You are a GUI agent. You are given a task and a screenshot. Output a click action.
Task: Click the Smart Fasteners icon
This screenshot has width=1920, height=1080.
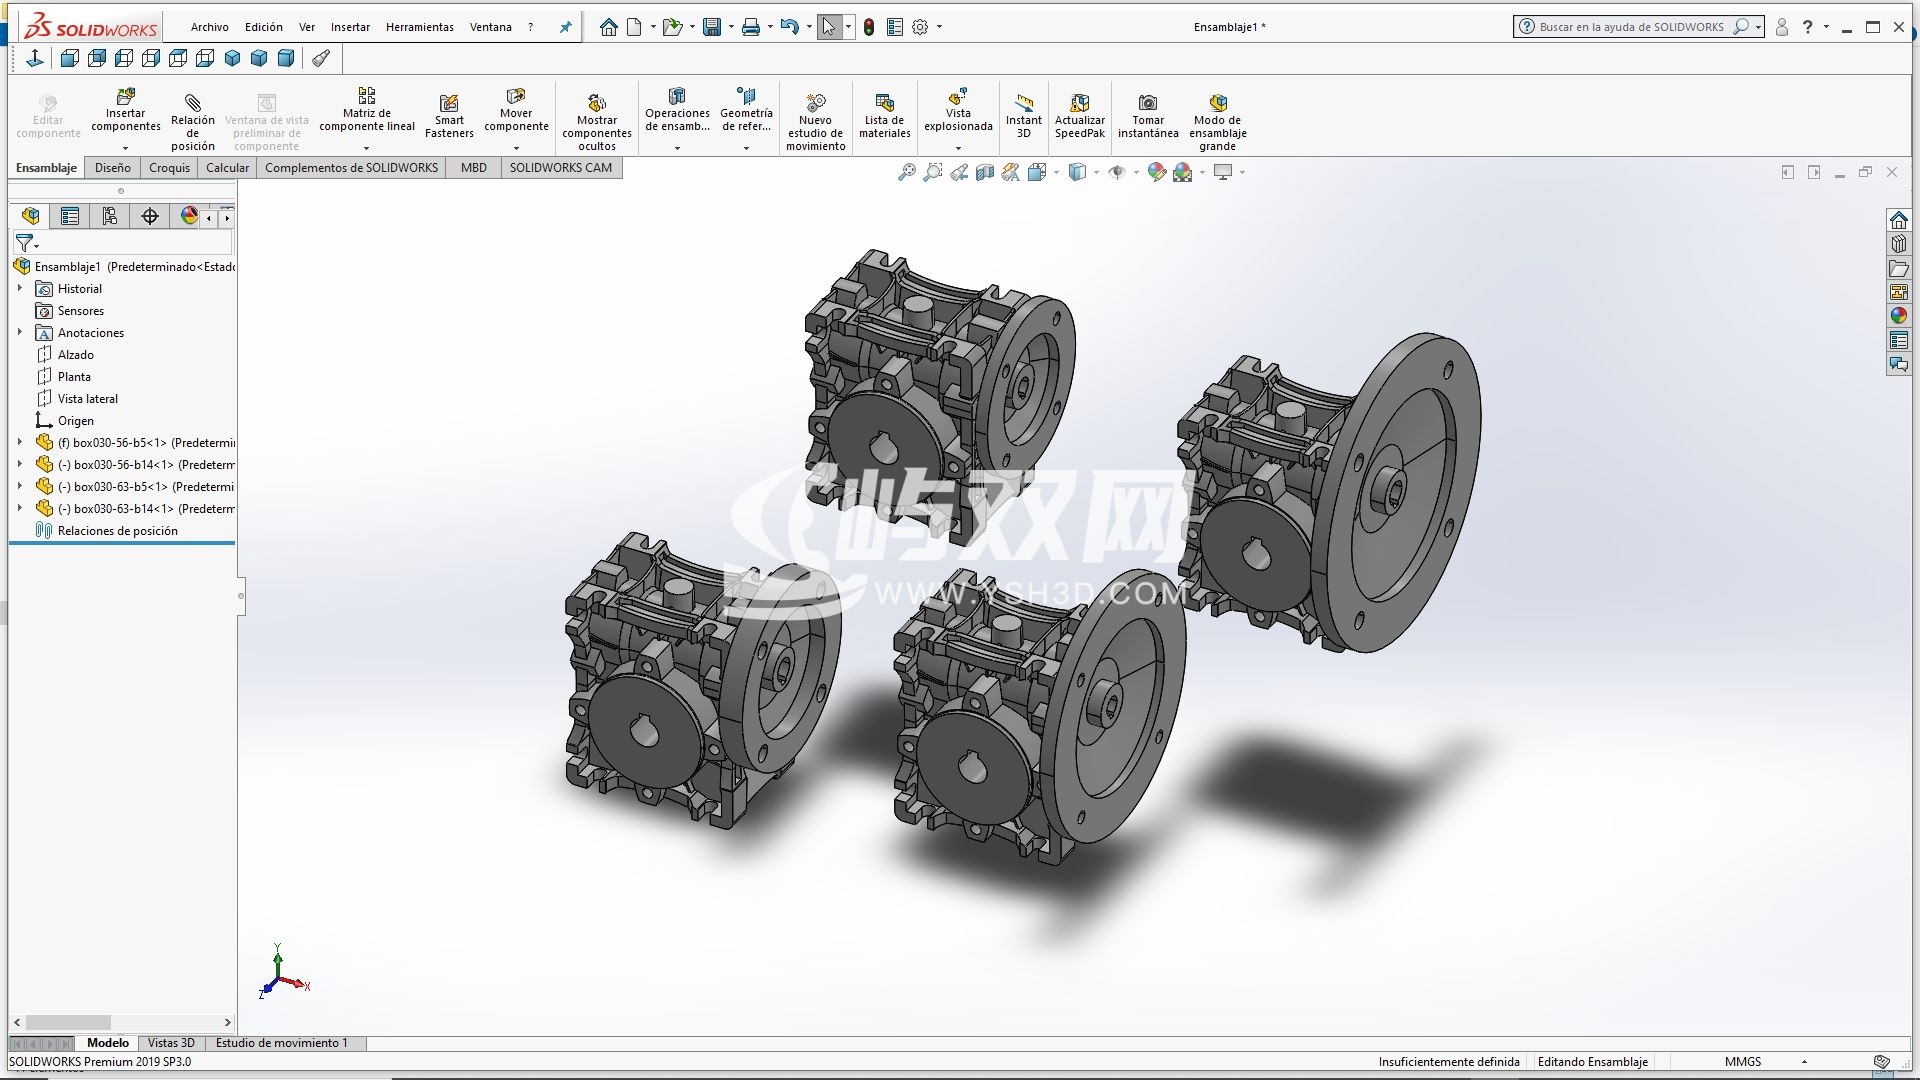[449, 103]
